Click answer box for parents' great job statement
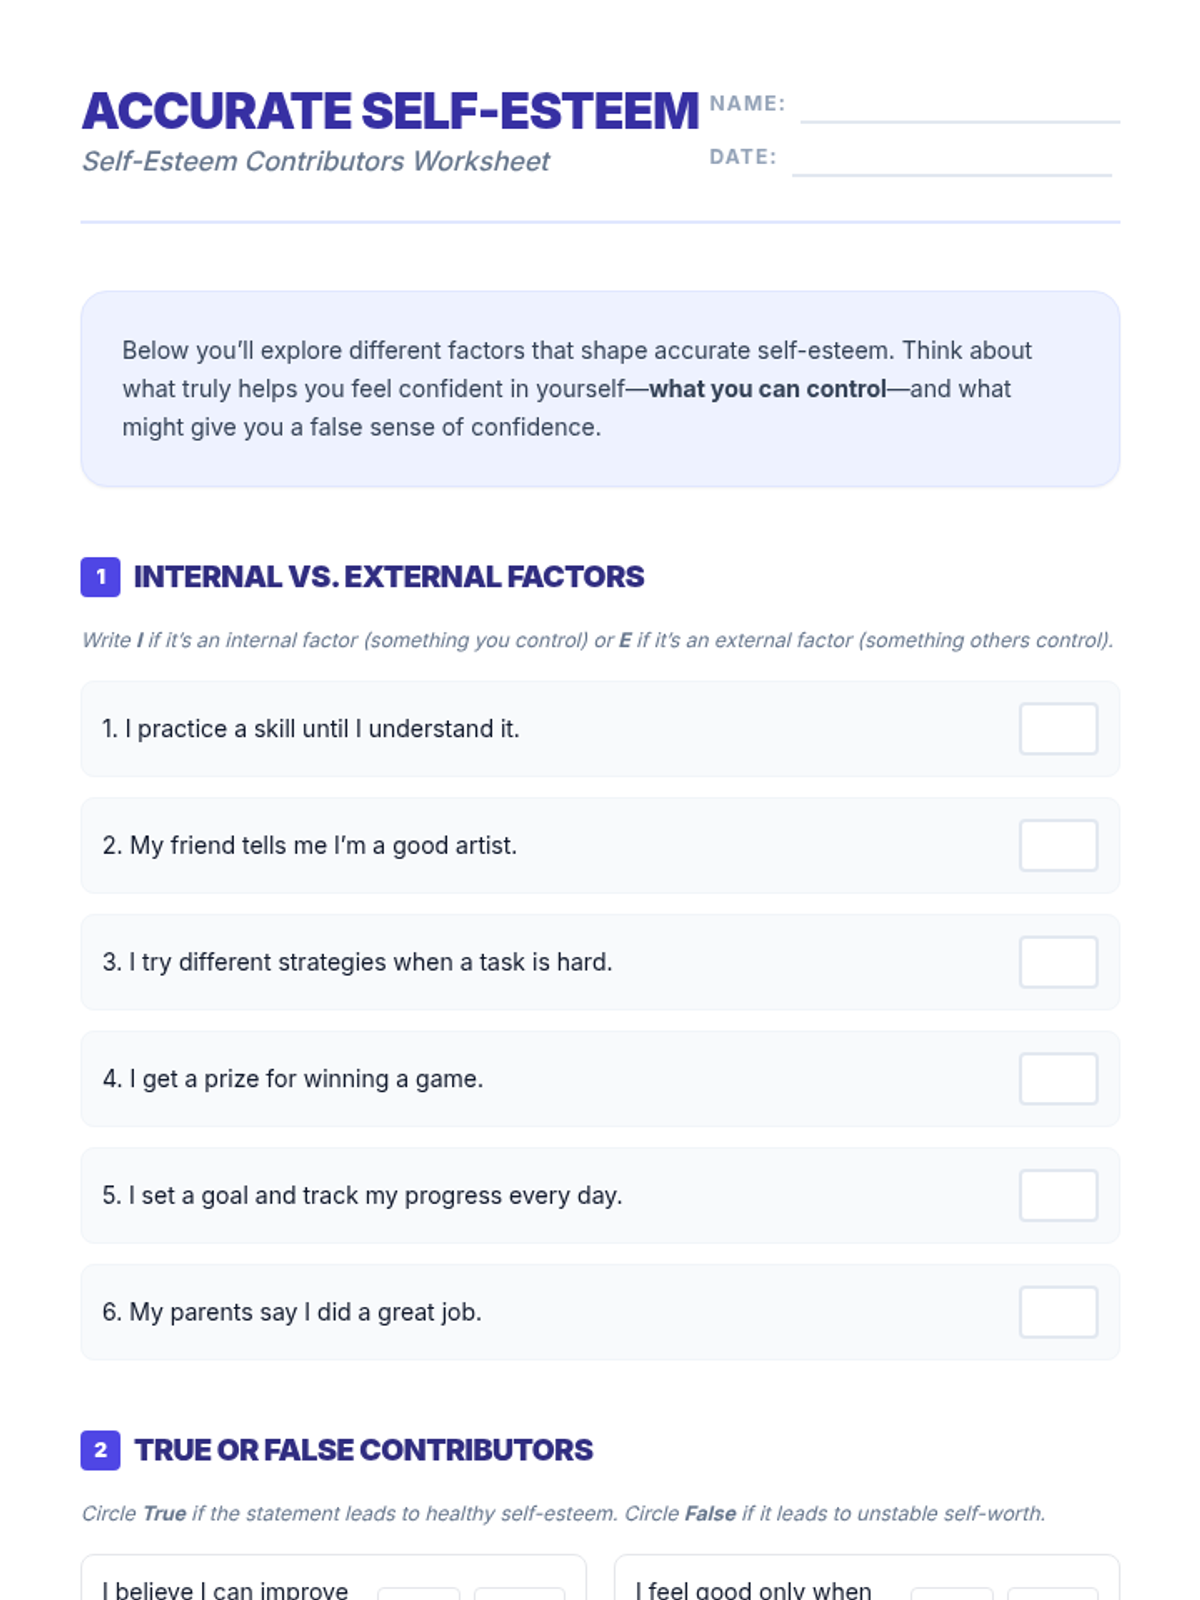The height and width of the screenshot is (1600, 1200). click(1058, 1312)
